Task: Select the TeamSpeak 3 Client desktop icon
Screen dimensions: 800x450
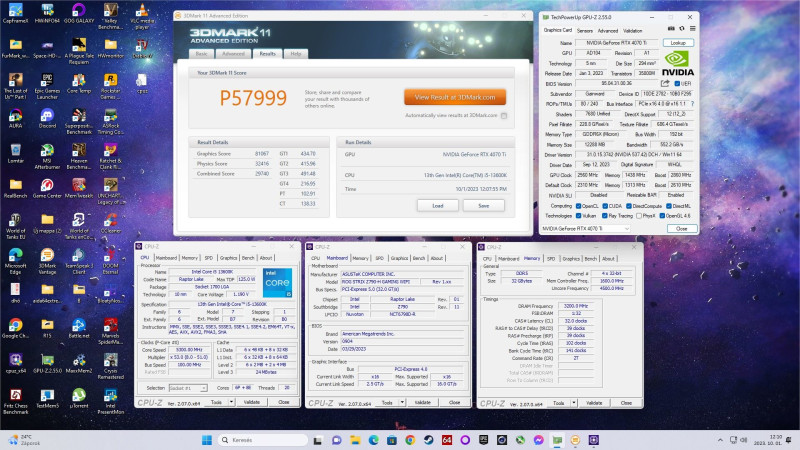Action: (79, 261)
